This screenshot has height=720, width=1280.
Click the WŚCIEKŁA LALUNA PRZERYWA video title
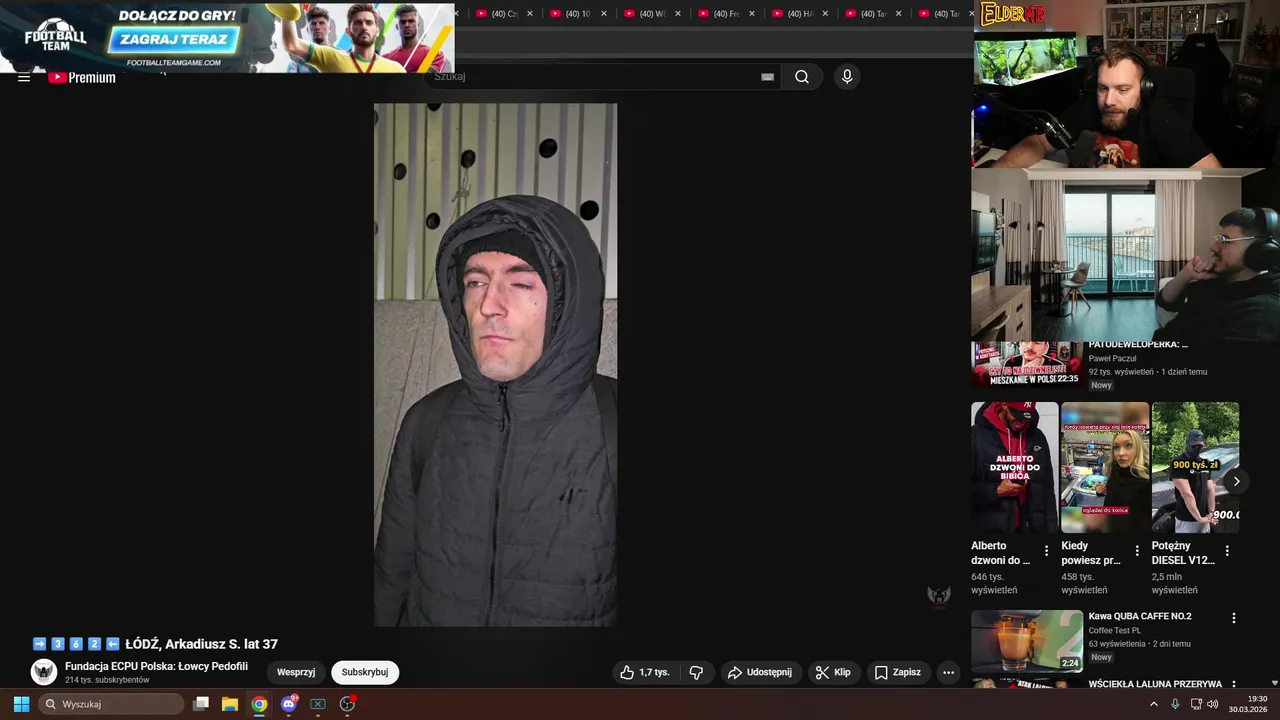click(1155, 684)
